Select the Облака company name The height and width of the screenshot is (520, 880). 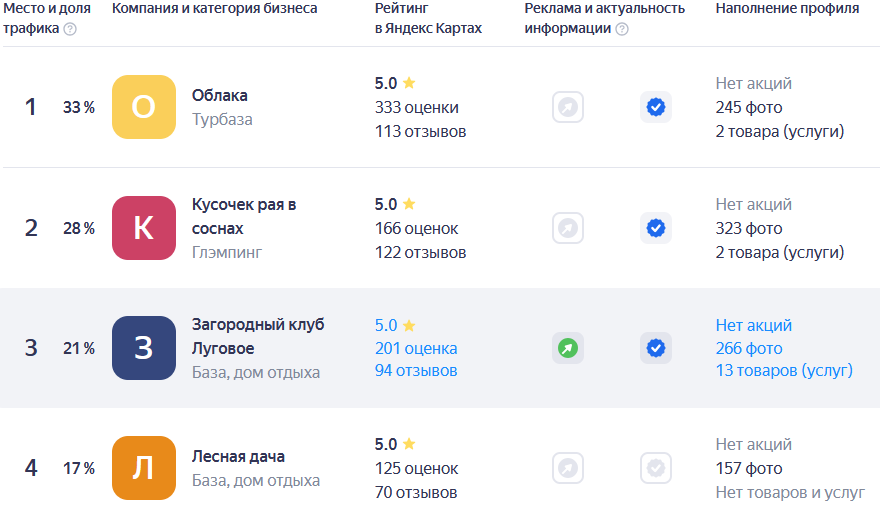tap(220, 95)
